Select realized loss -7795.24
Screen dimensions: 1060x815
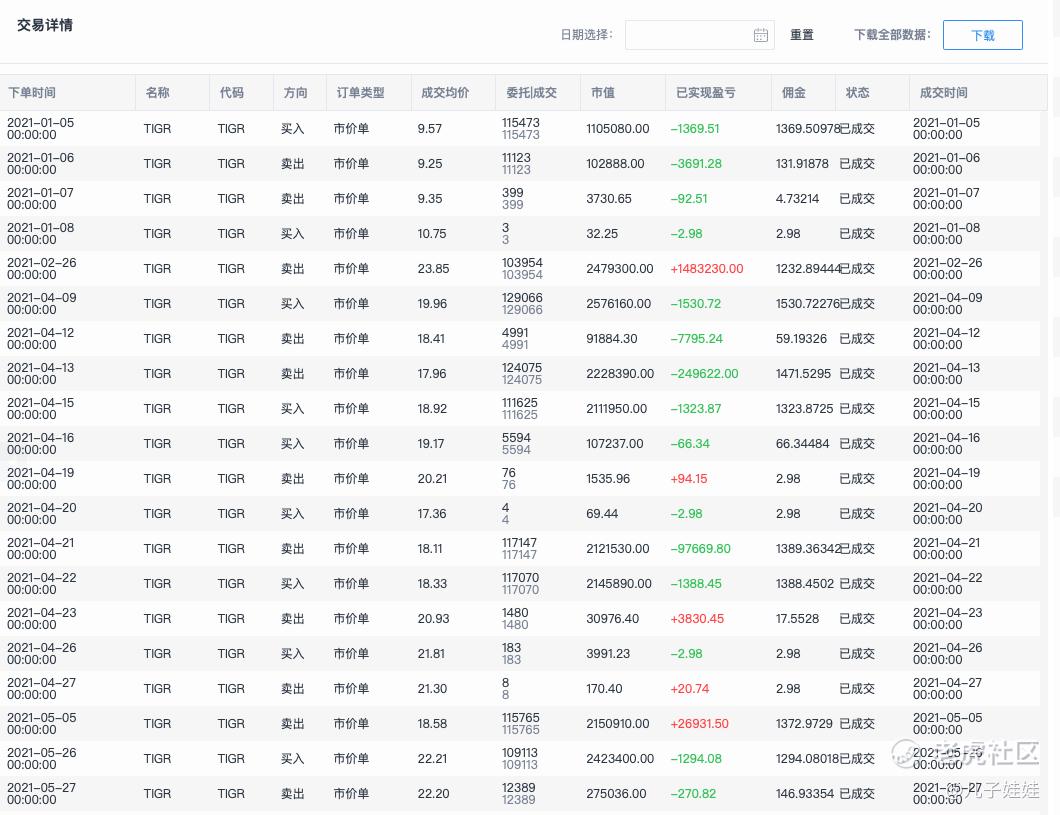click(697, 339)
